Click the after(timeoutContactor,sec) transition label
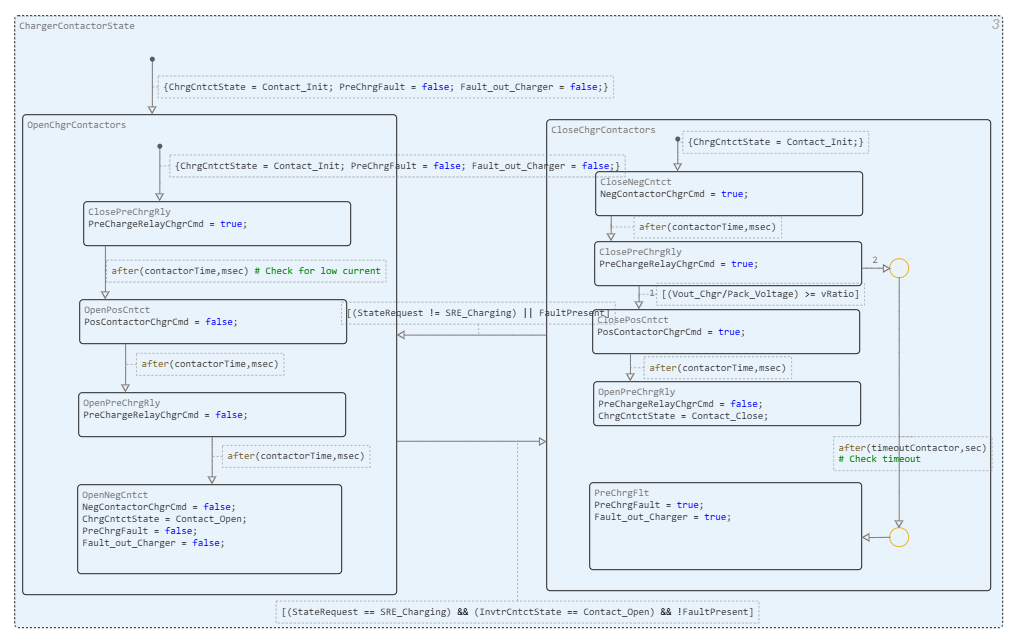 pos(912,453)
